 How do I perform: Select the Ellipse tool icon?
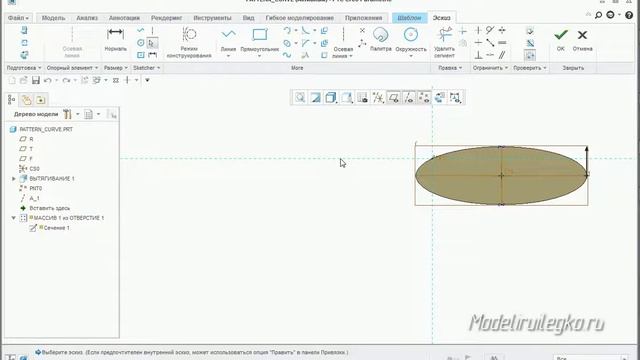287,43
